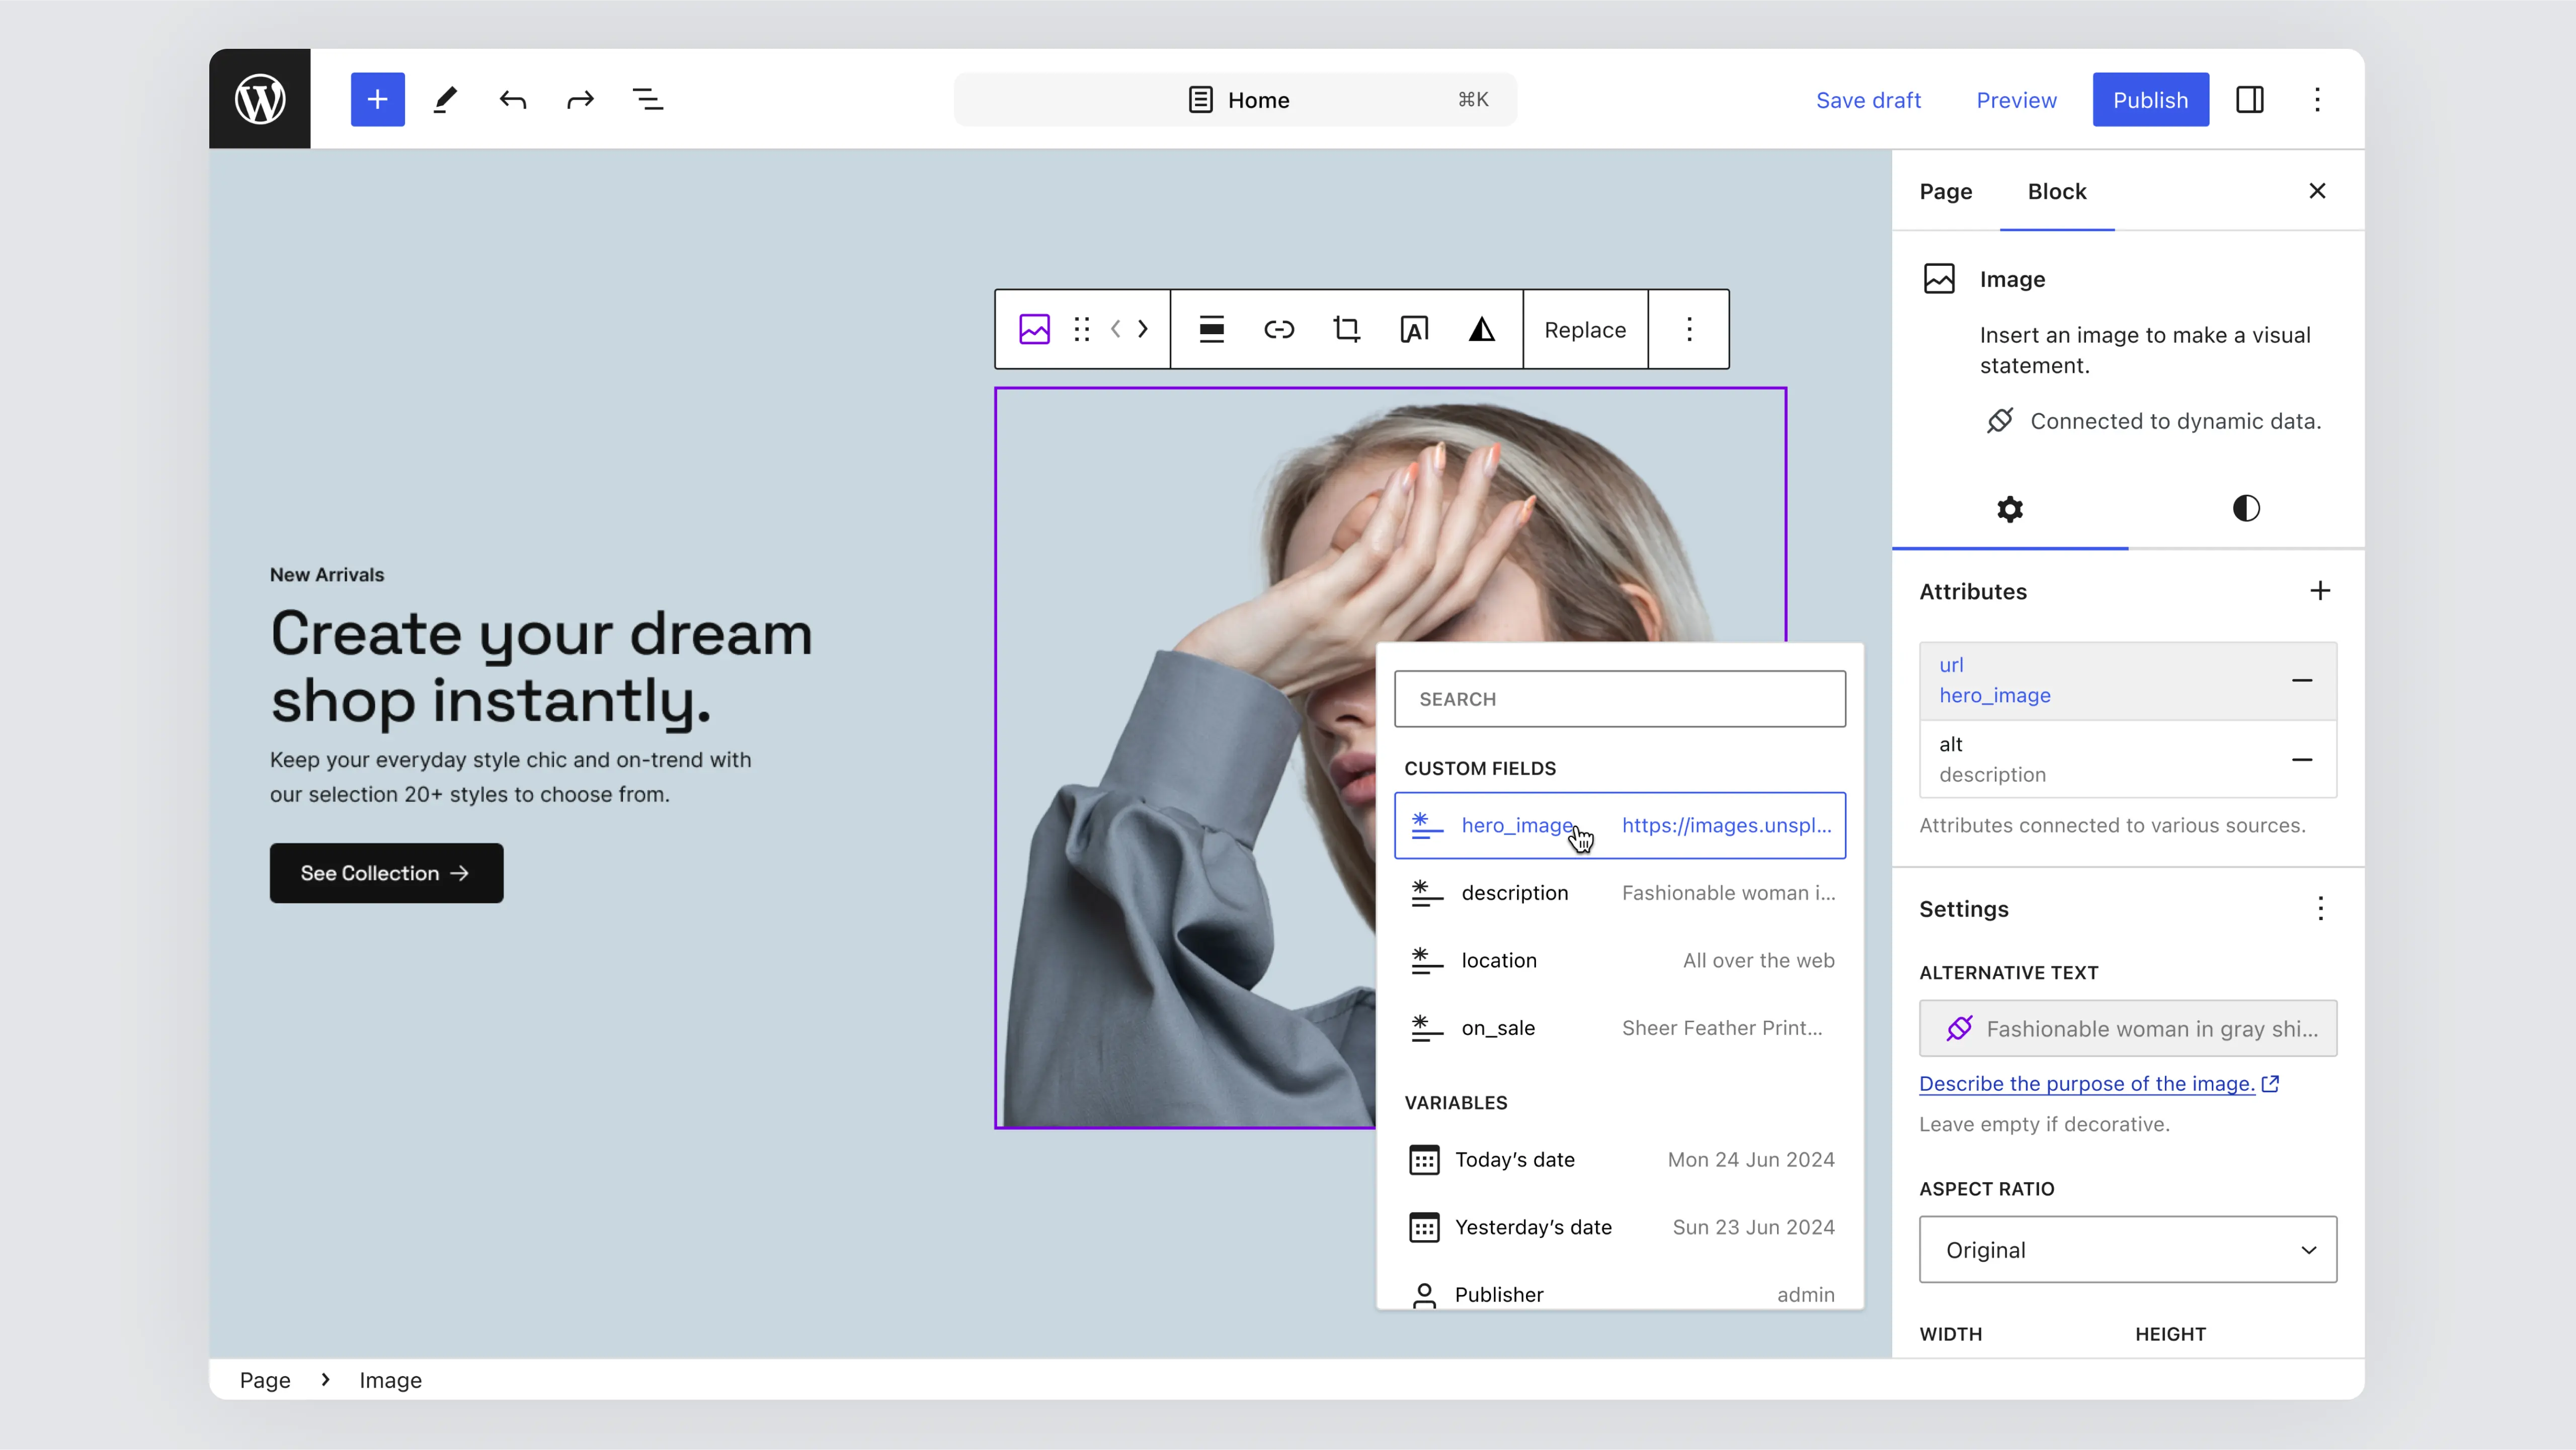Click the block inserter plus button

377,99
